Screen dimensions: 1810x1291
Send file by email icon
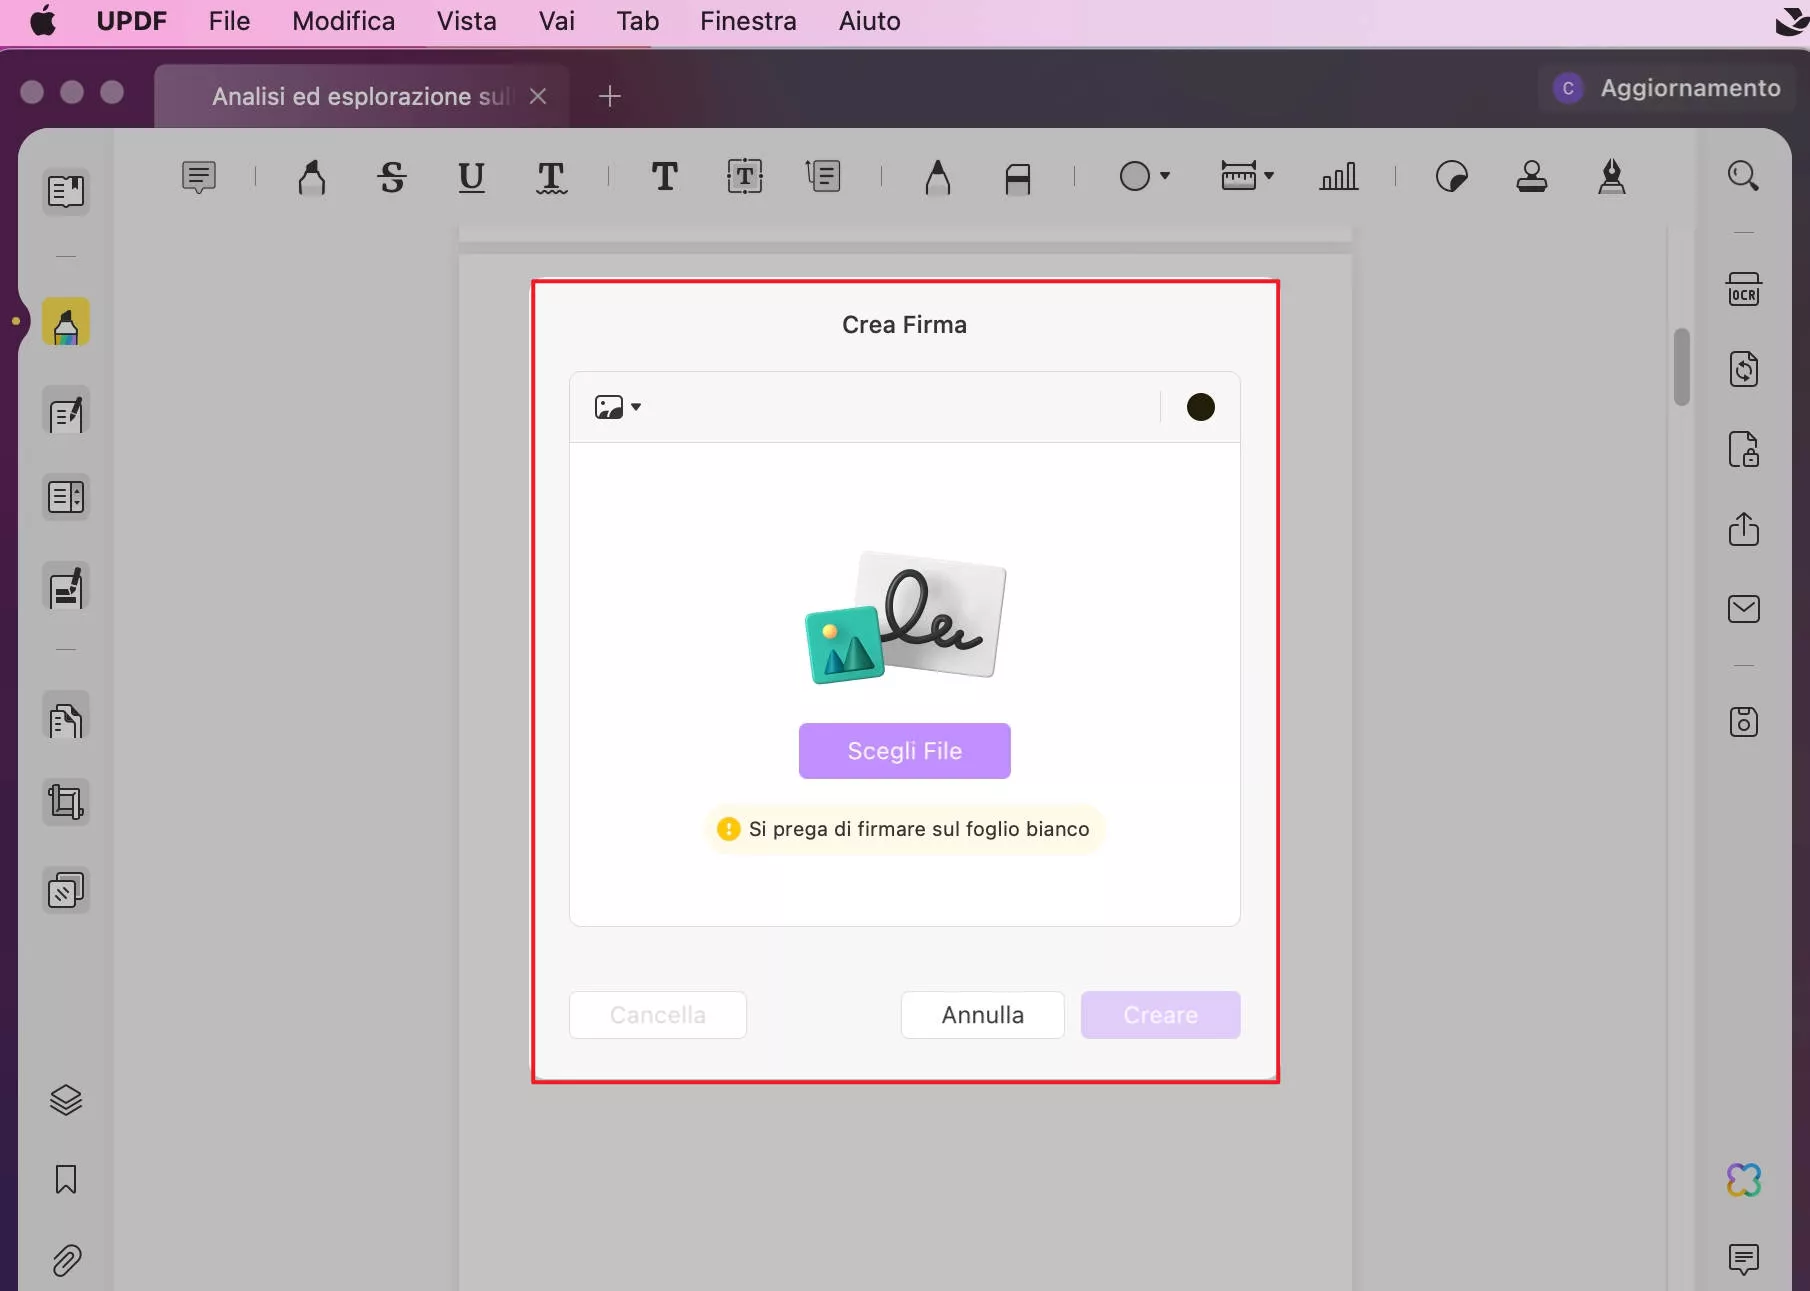point(1744,609)
